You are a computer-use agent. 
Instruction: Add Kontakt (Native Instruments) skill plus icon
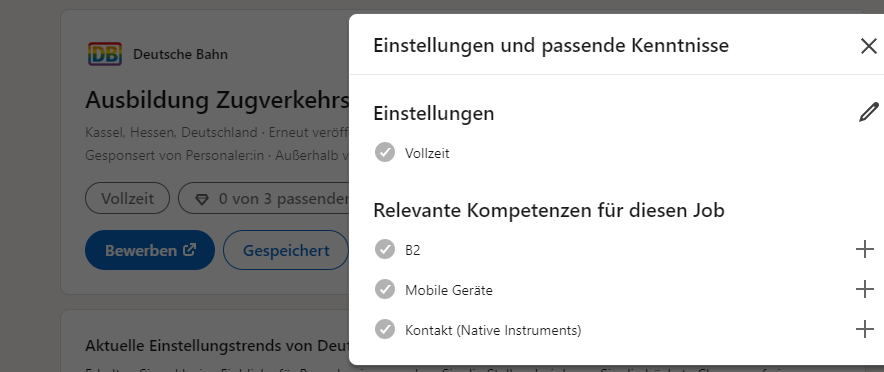point(865,329)
